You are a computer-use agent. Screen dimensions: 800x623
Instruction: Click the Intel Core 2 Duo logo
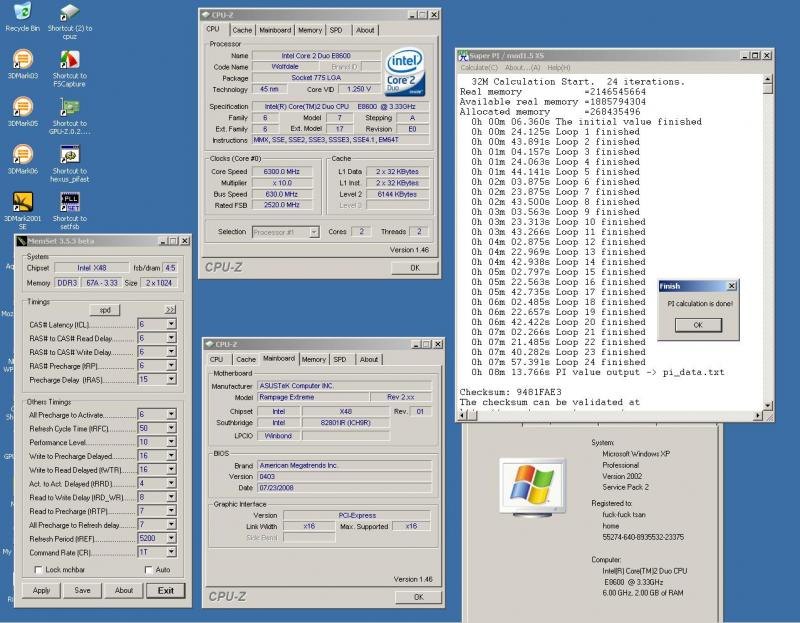[405, 71]
